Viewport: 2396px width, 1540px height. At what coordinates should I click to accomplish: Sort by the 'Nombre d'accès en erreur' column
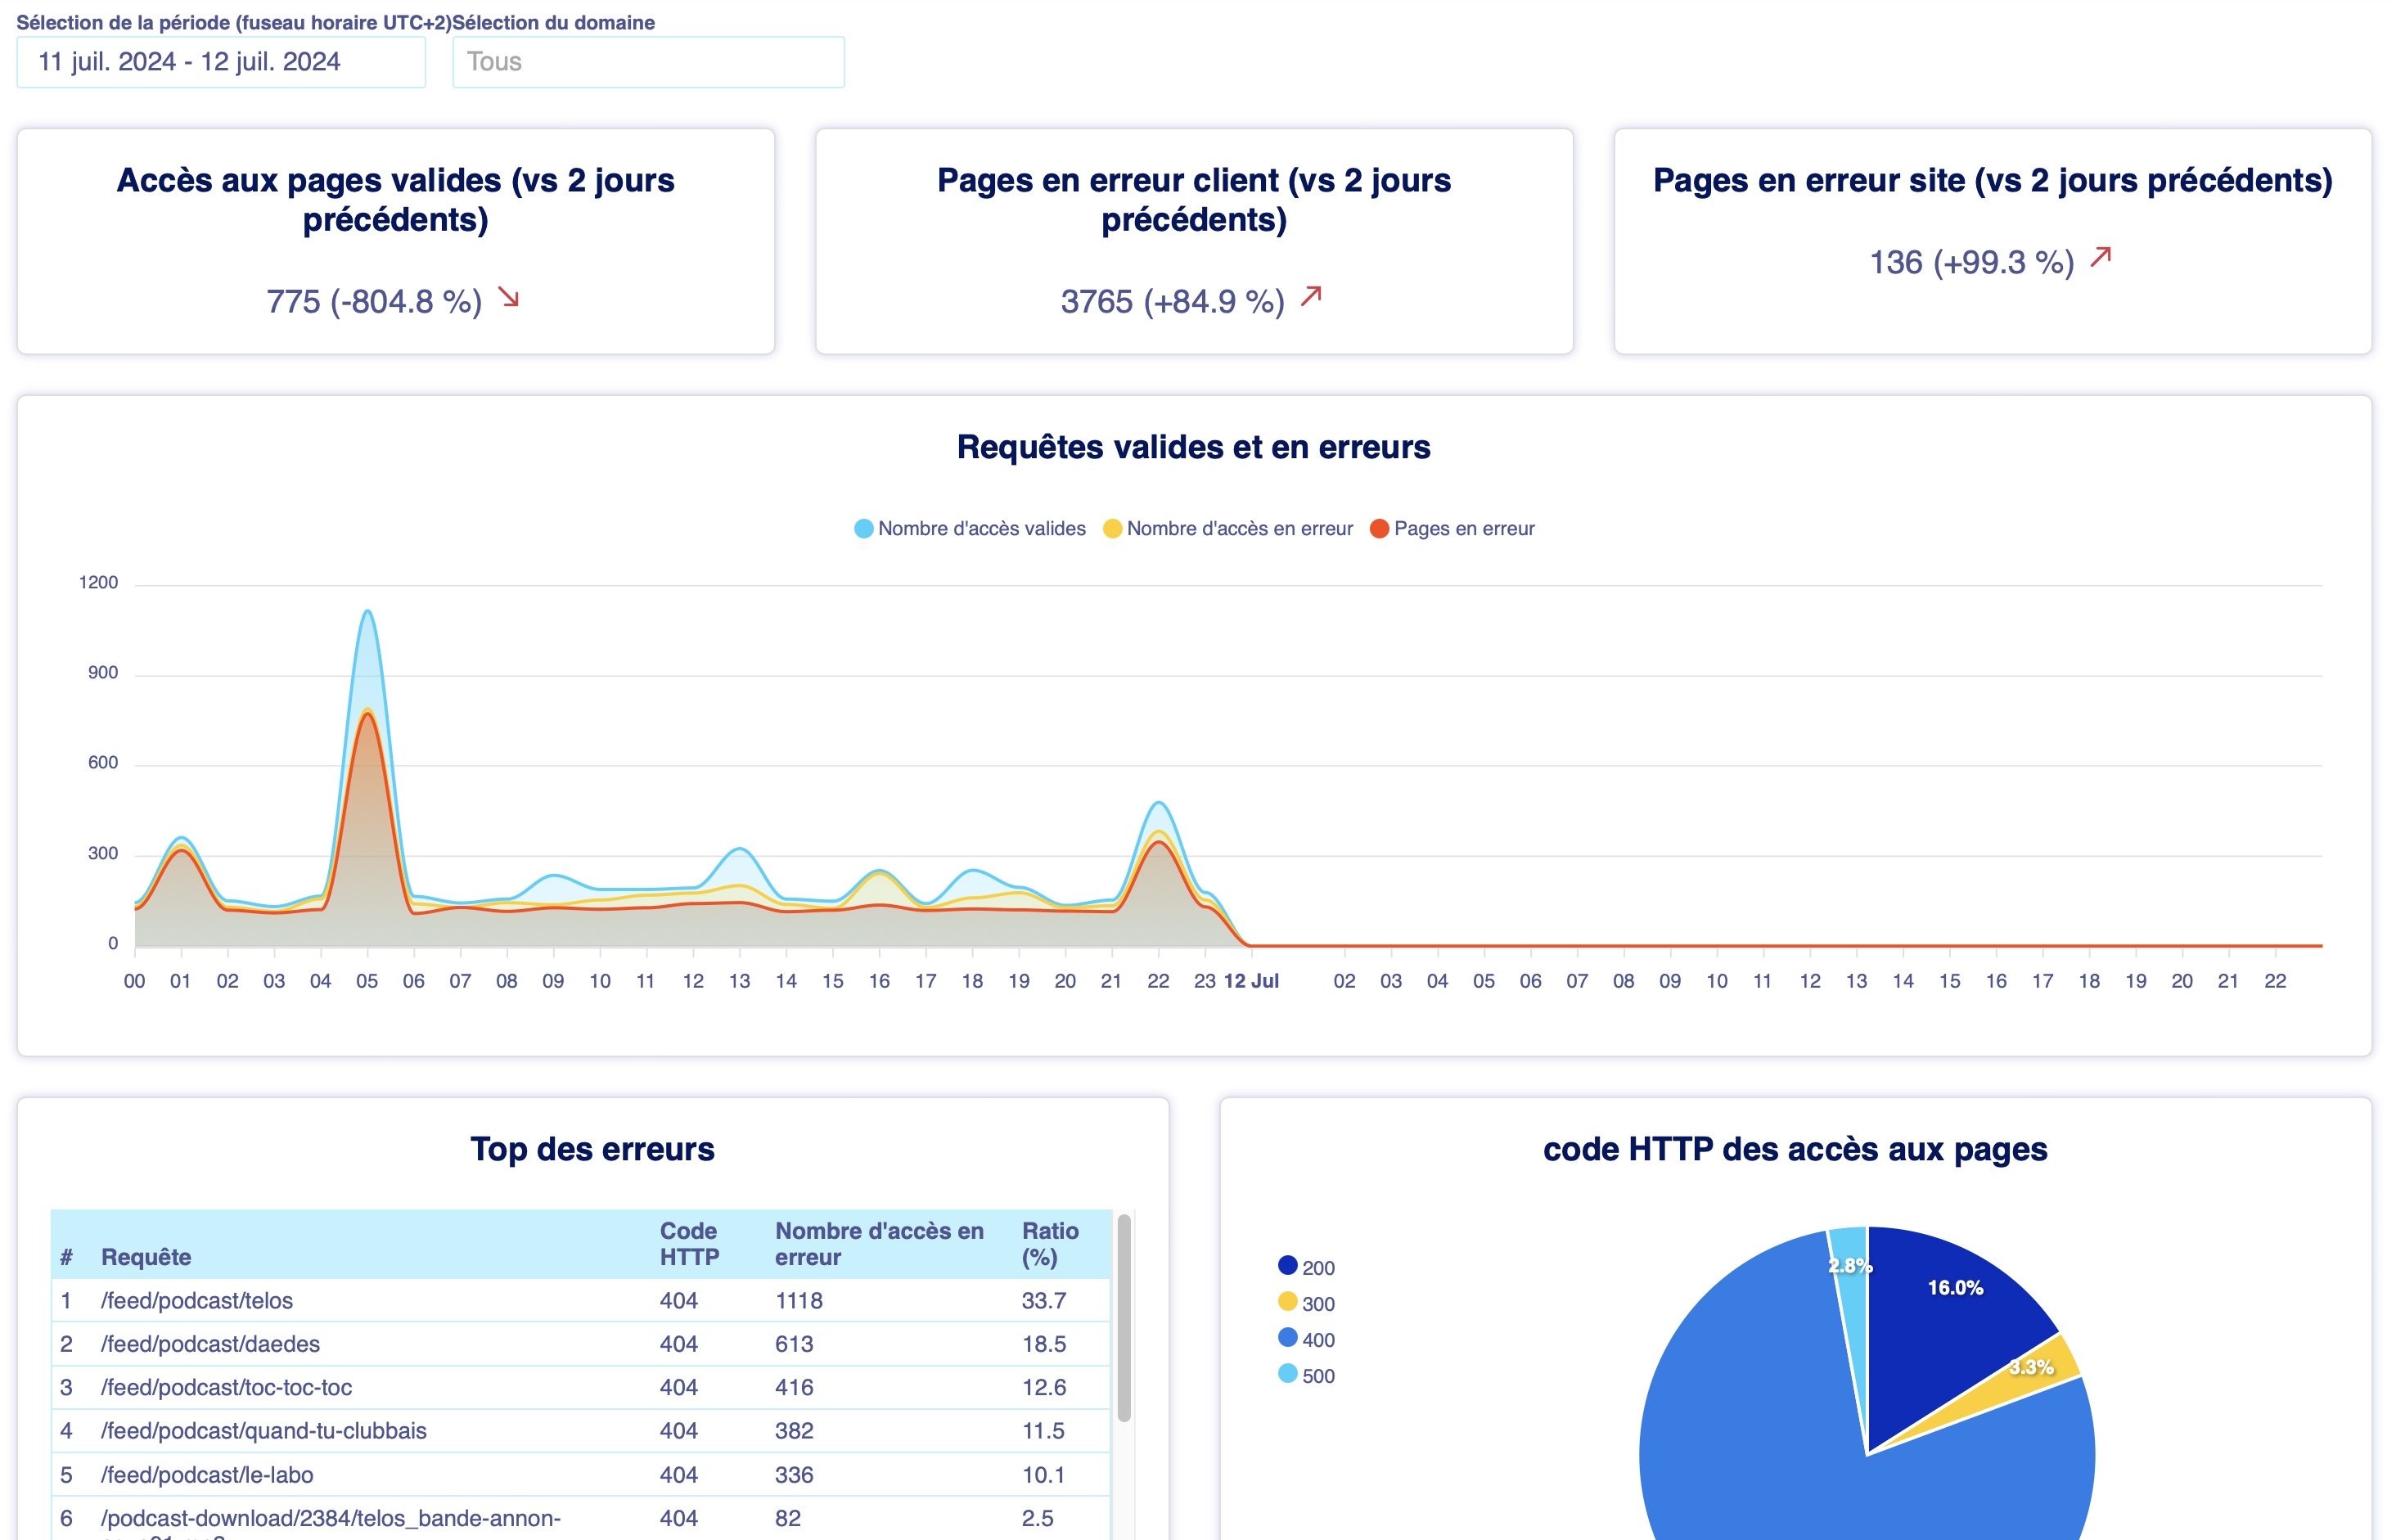click(878, 1244)
